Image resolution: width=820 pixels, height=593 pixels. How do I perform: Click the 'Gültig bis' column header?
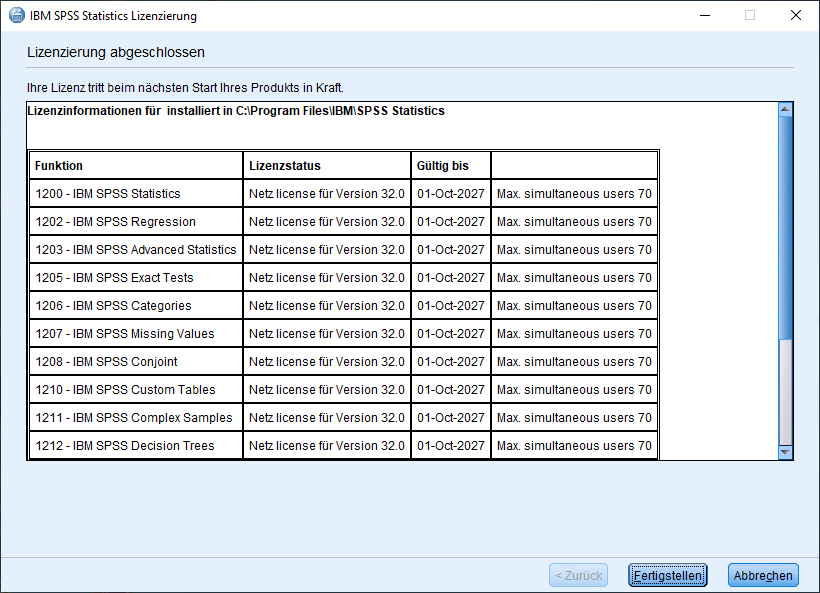click(451, 165)
